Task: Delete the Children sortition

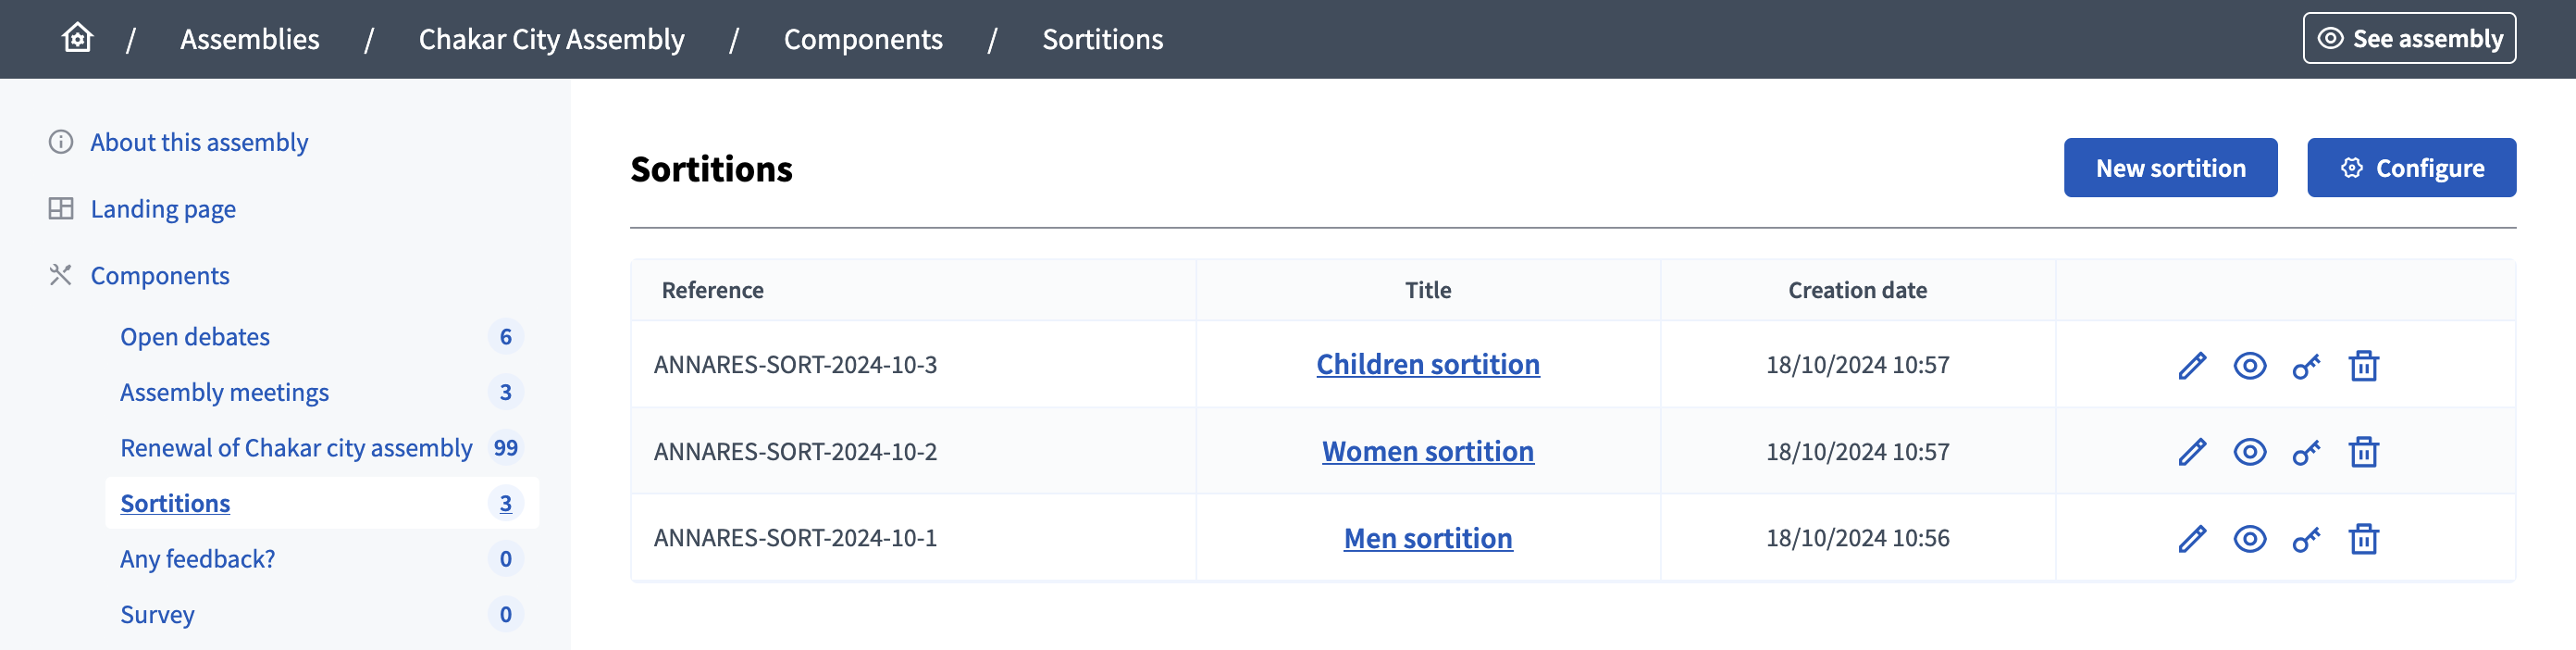Action: [x=2363, y=366]
